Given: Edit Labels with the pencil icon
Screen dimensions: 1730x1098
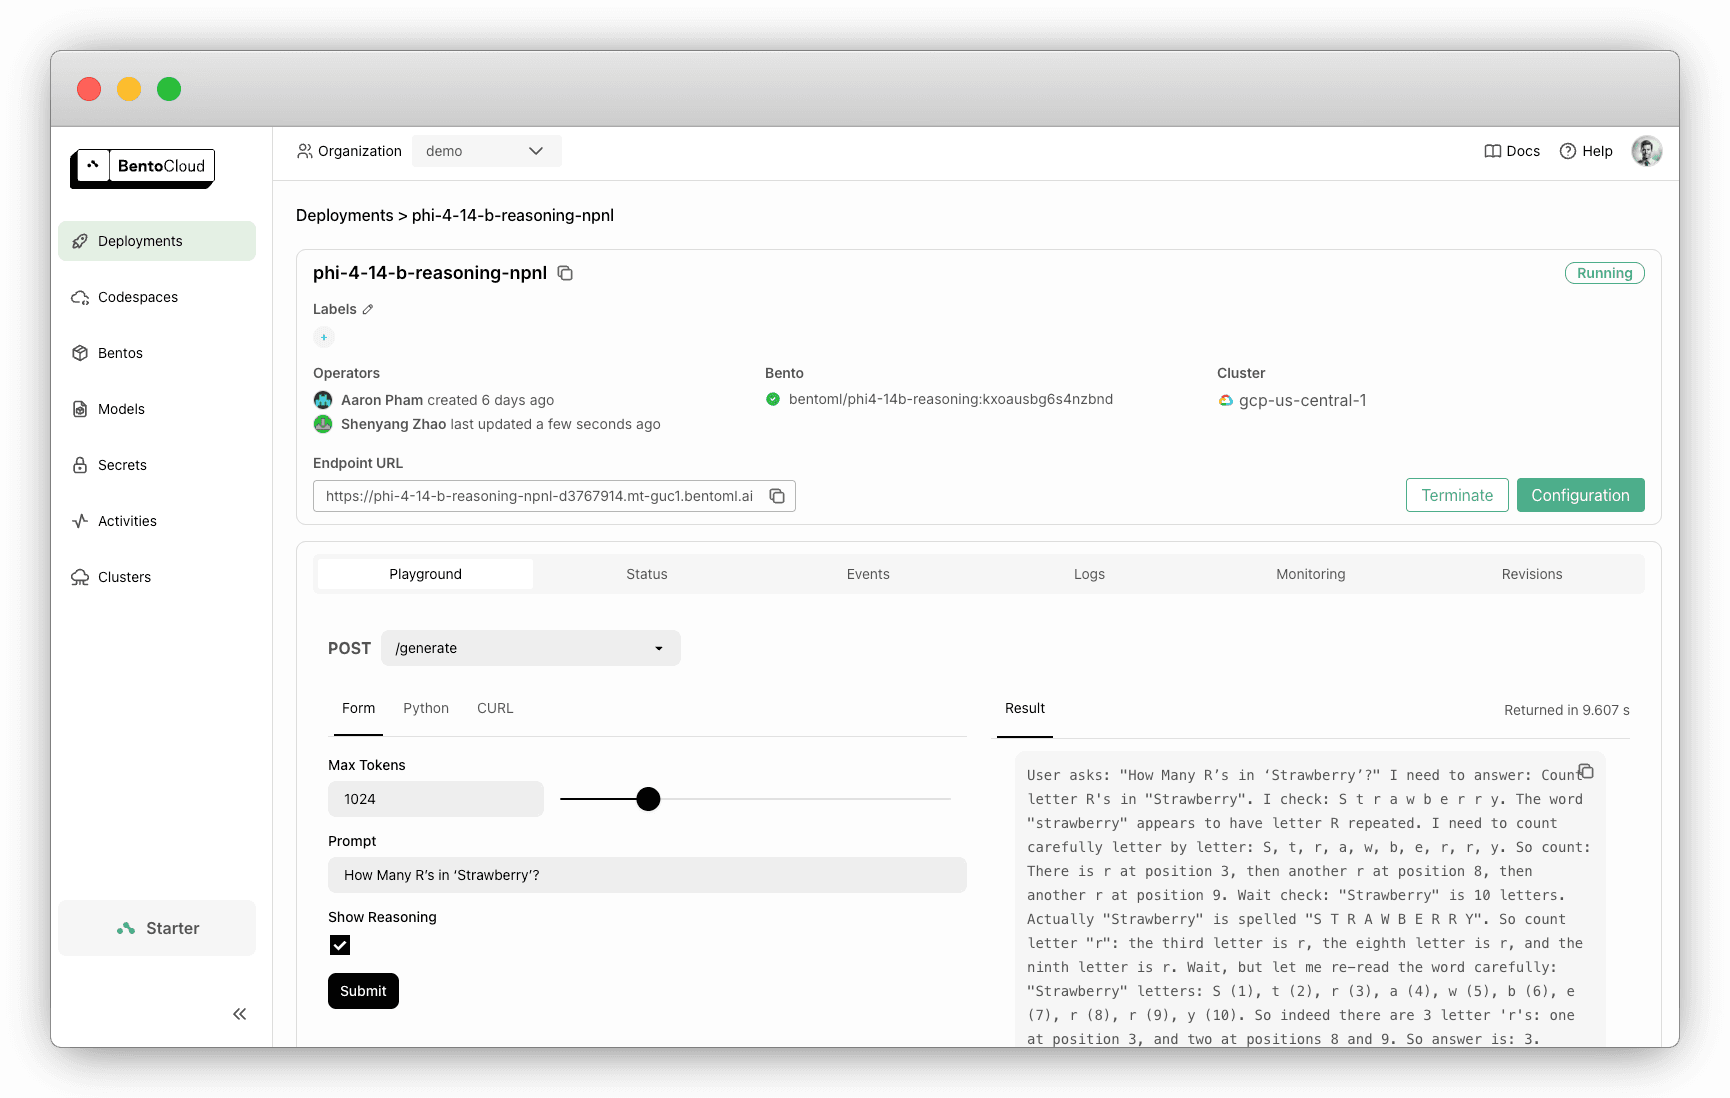Looking at the screenshot, I should click(368, 309).
